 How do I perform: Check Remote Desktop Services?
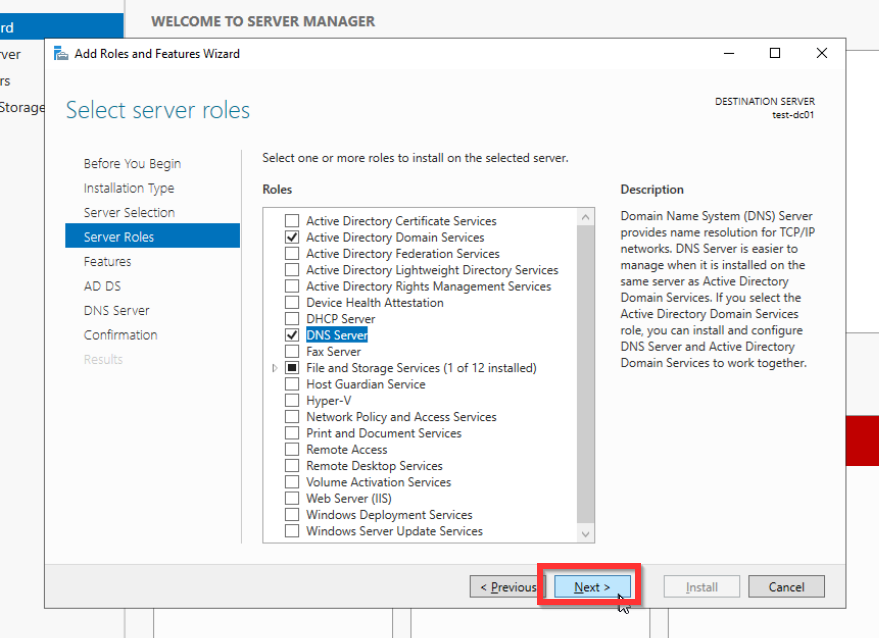292,465
